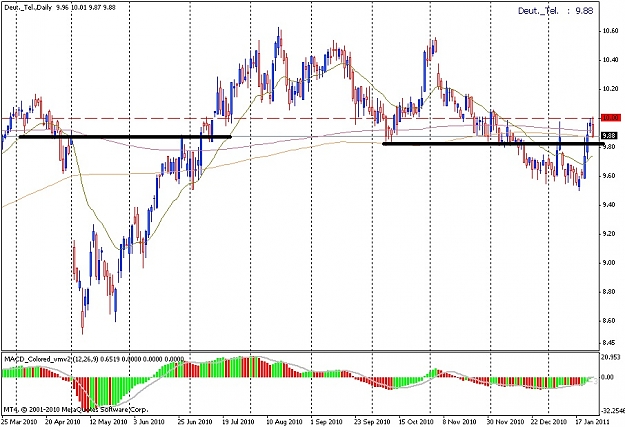Click the -32.2546 MACD scale value
The image size is (625, 427).
tap(612, 410)
